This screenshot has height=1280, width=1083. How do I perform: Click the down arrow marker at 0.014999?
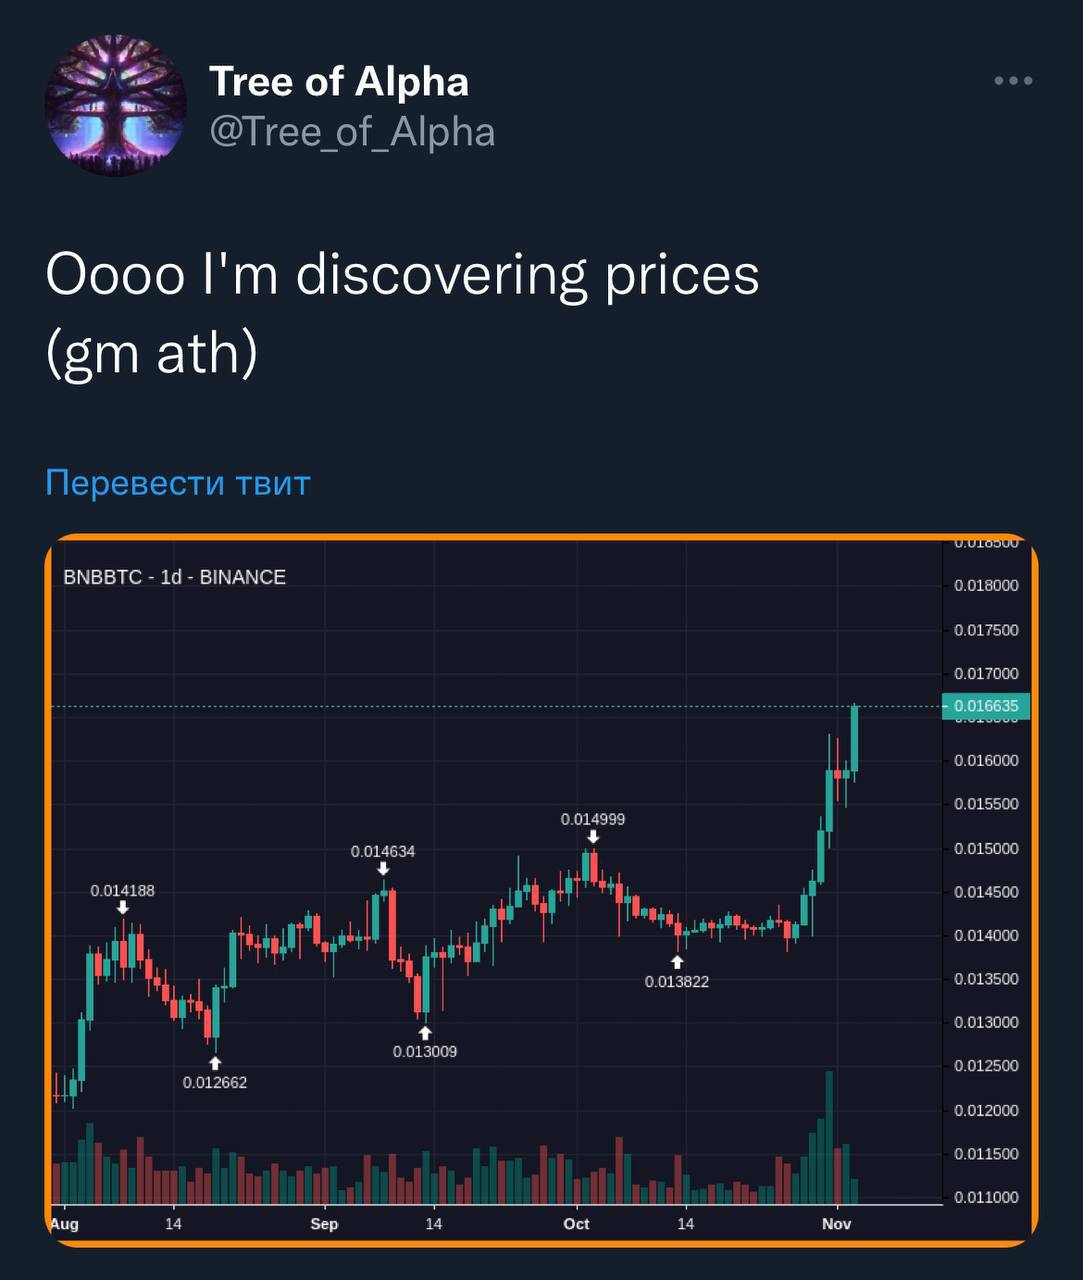[593, 837]
